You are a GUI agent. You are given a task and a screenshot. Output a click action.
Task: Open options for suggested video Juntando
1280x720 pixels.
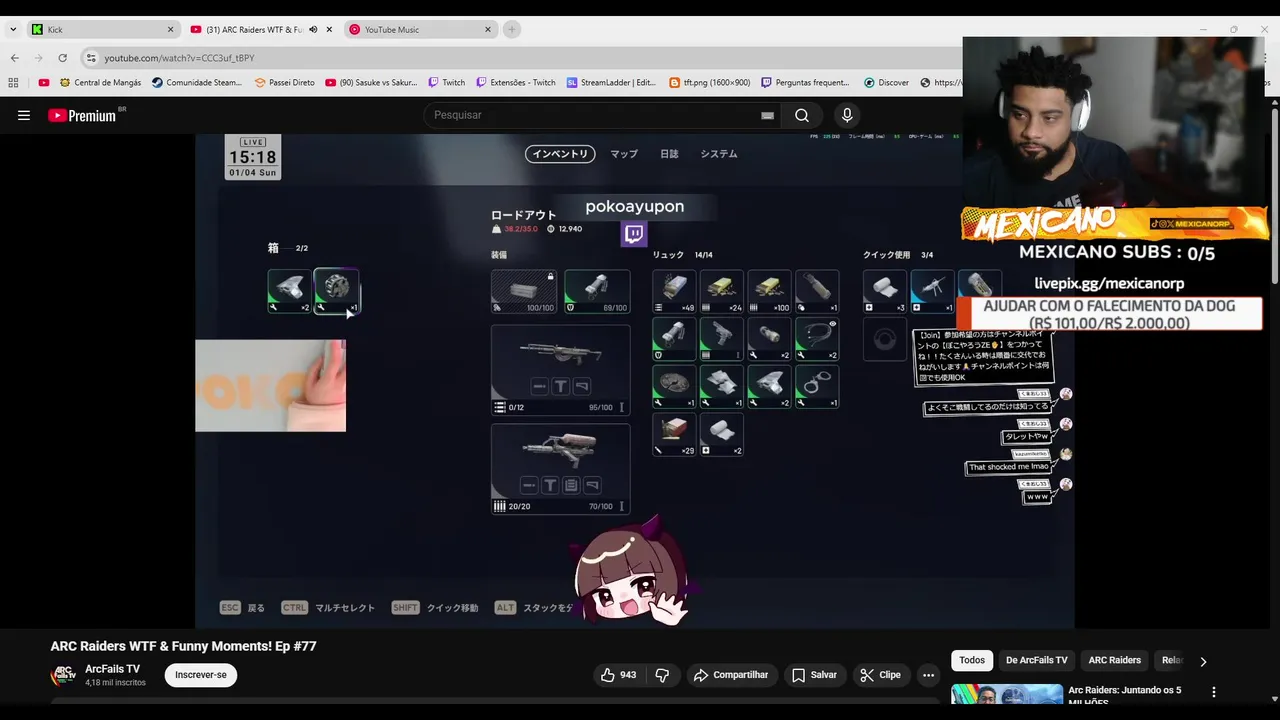(x=1214, y=692)
